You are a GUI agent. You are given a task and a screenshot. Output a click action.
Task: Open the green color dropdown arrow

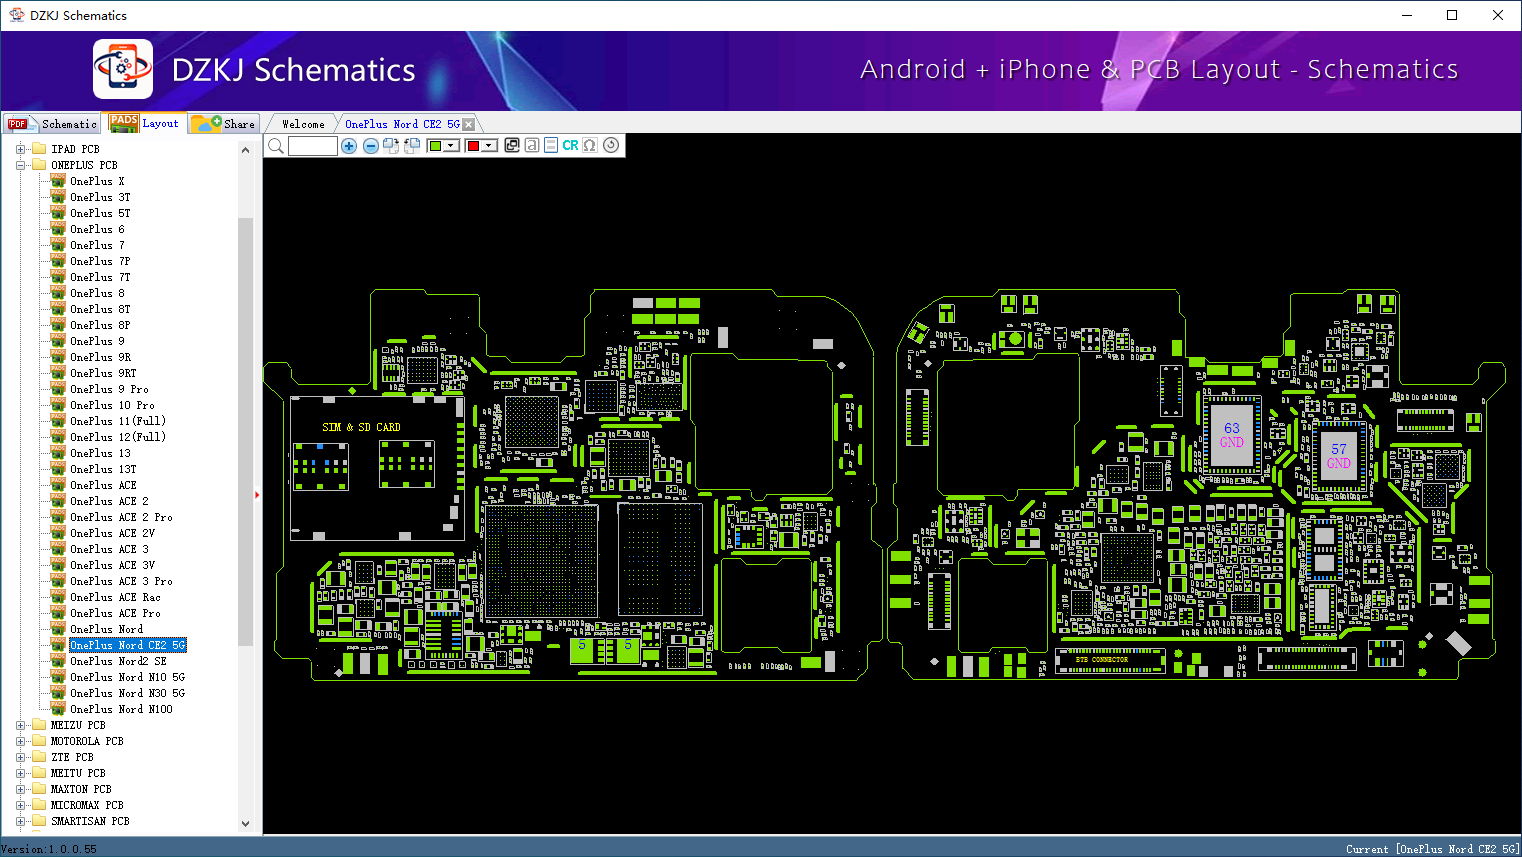pyautogui.click(x=451, y=146)
